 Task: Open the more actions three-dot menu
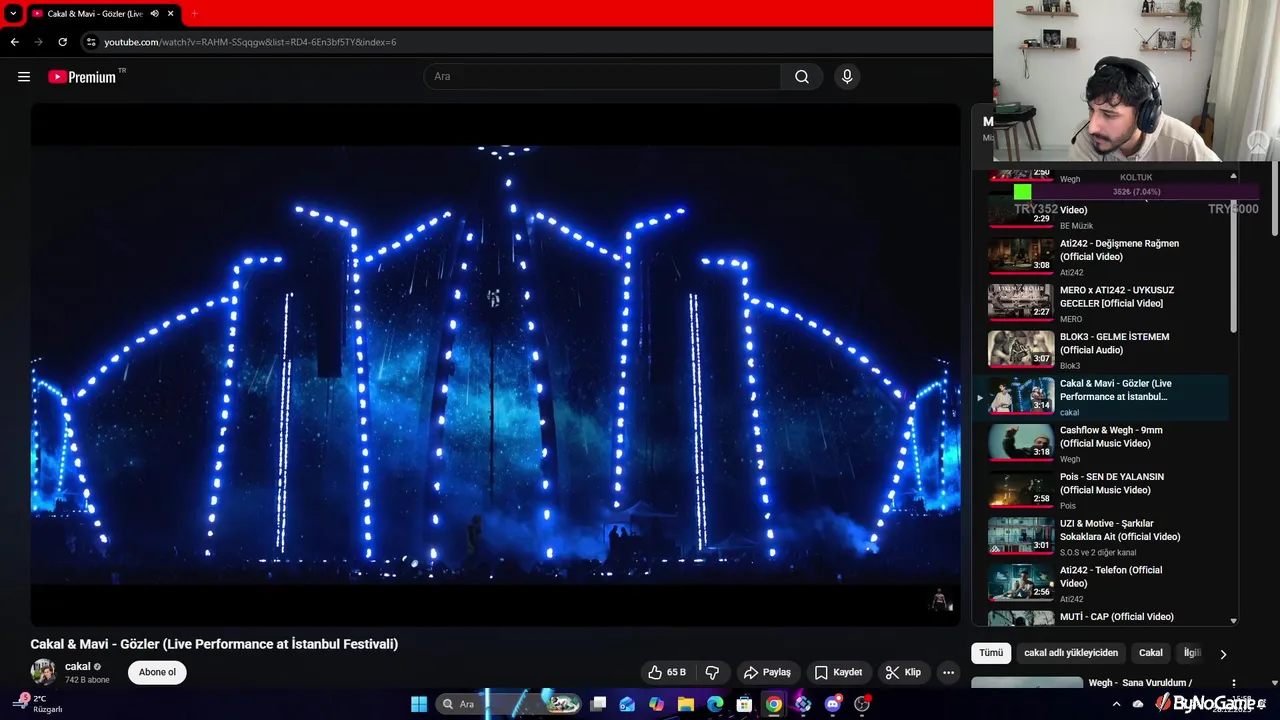949,672
